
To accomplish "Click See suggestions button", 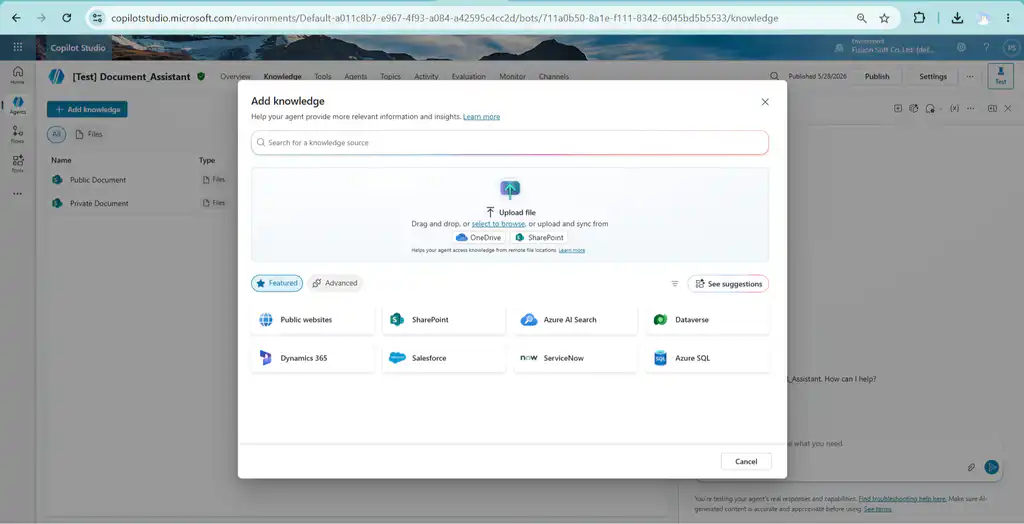I will 728,284.
